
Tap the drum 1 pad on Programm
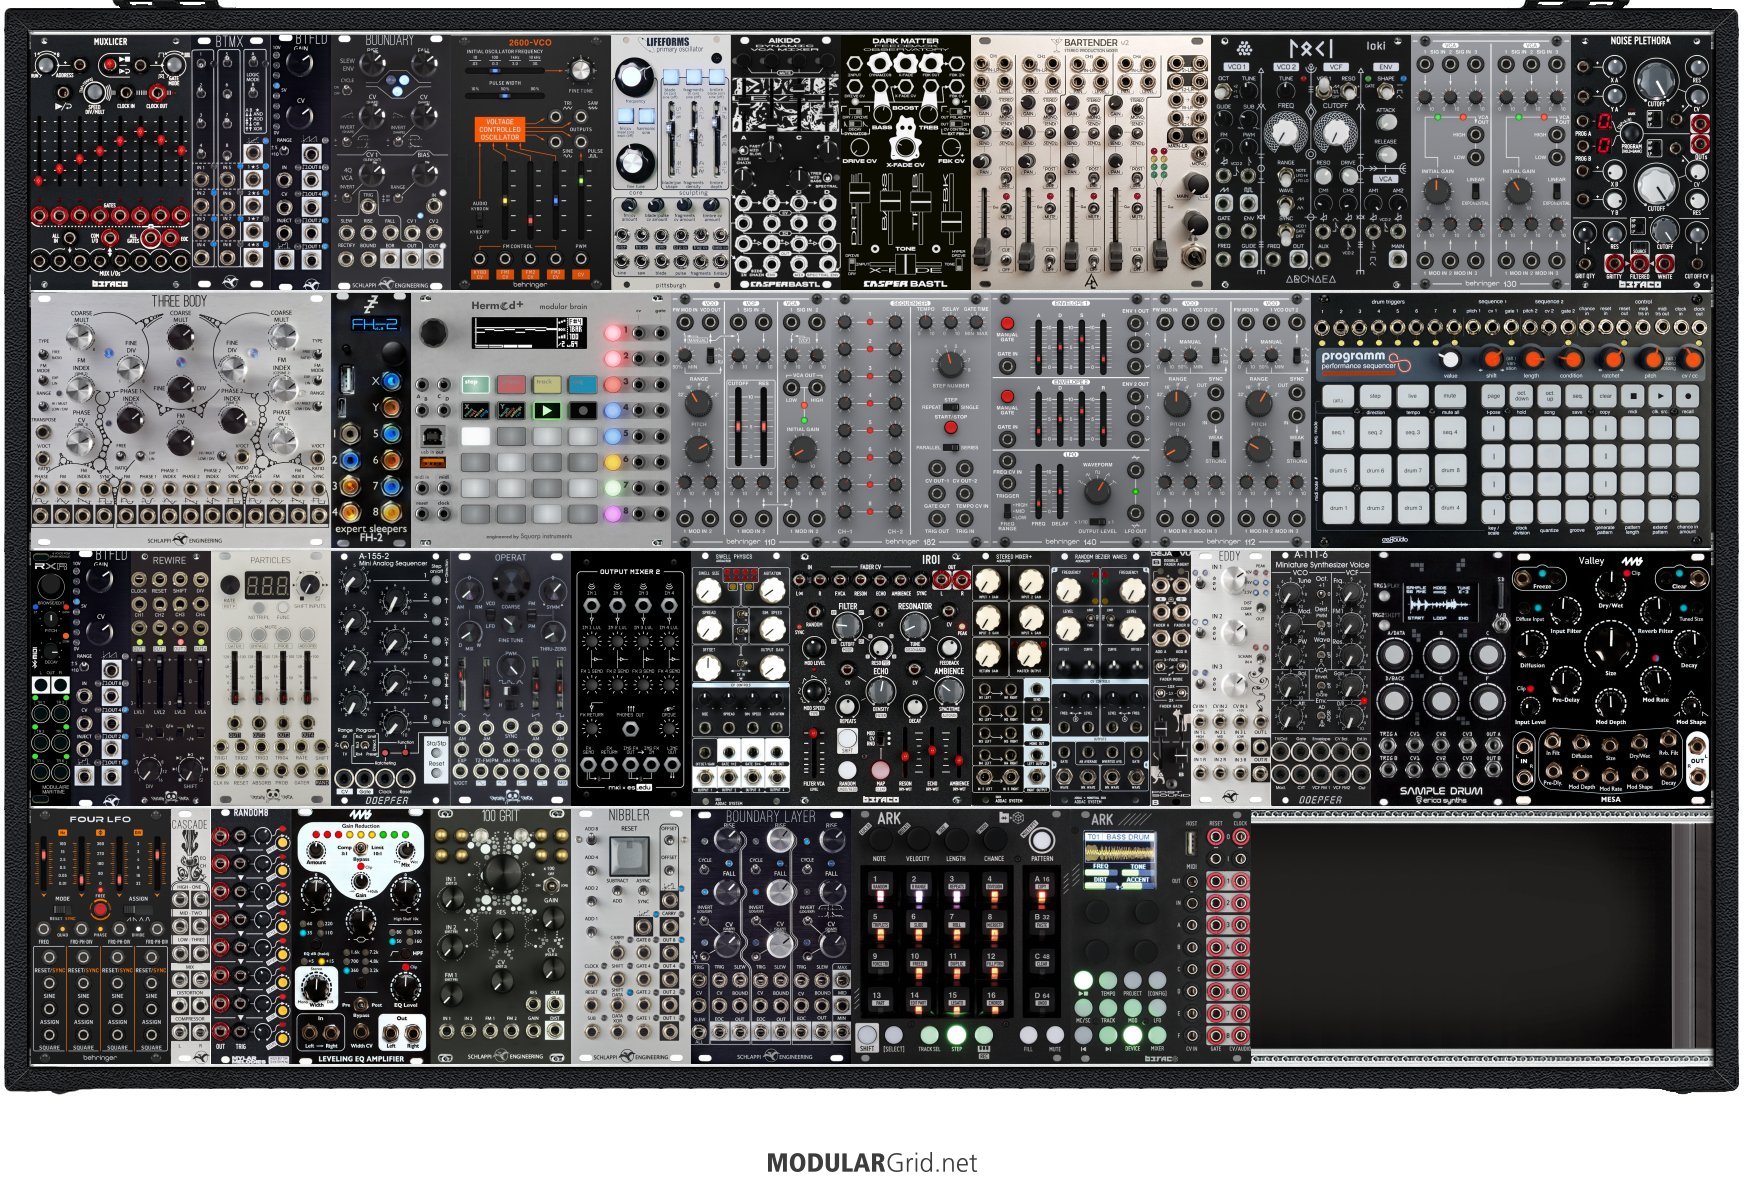[x=1338, y=508]
